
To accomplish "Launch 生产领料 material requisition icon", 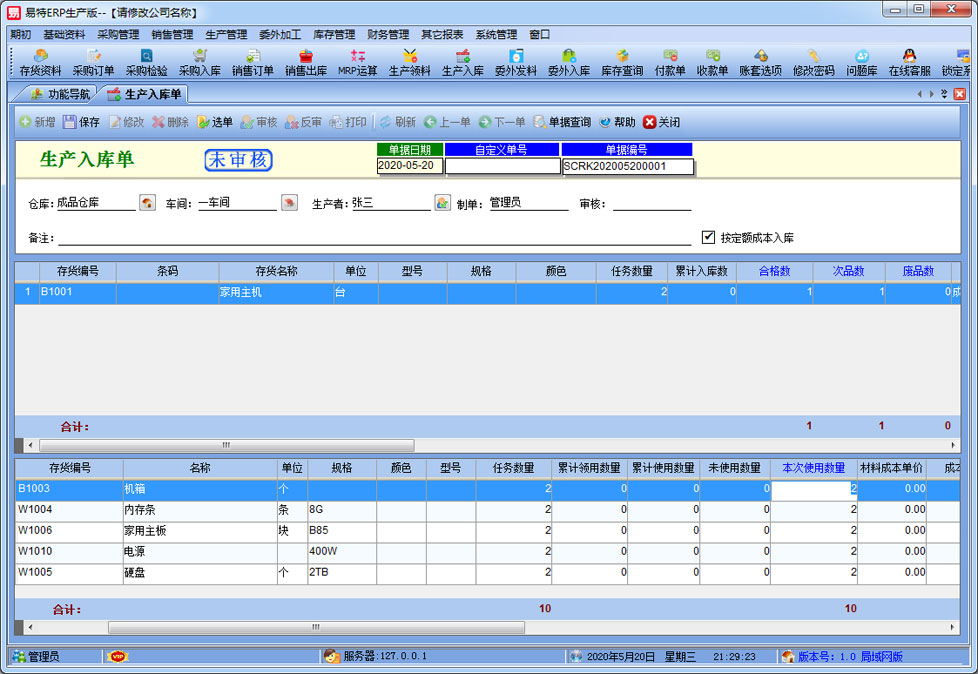I will coord(410,62).
